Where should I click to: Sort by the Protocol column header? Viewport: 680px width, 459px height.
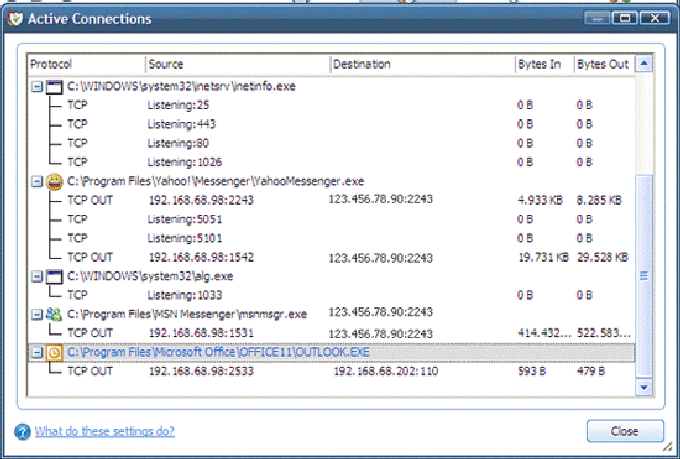point(86,64)
